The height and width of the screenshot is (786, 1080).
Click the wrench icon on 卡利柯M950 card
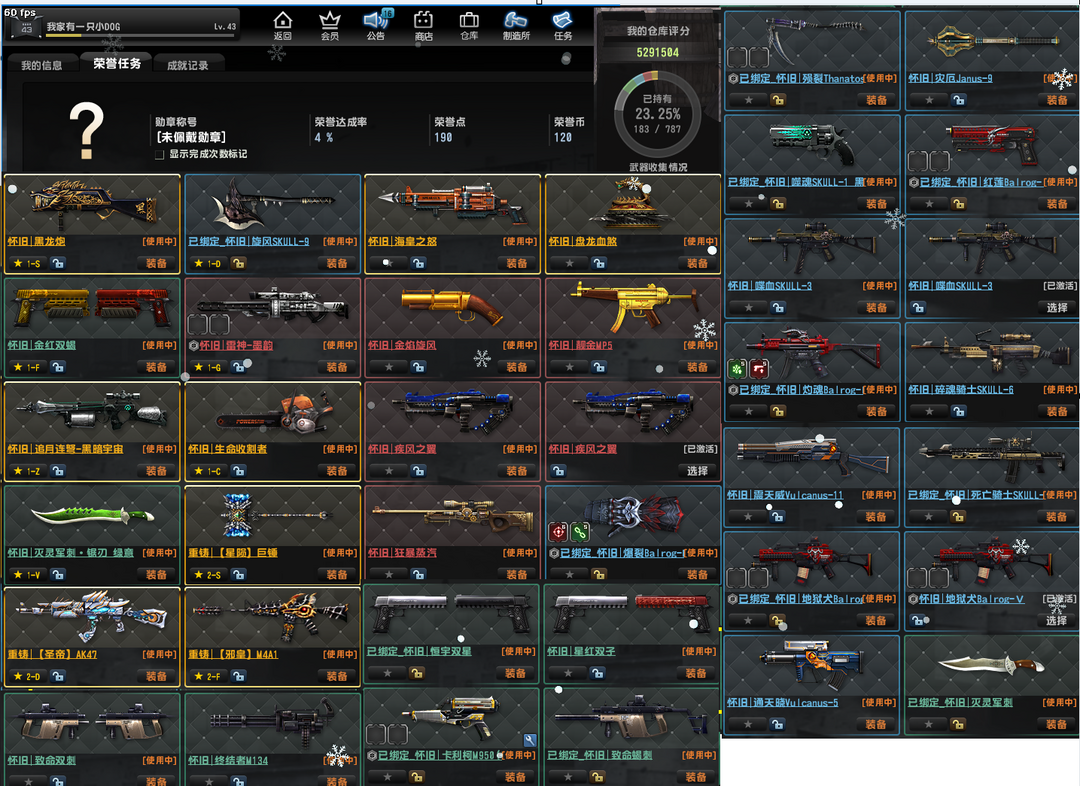point(530,741)
